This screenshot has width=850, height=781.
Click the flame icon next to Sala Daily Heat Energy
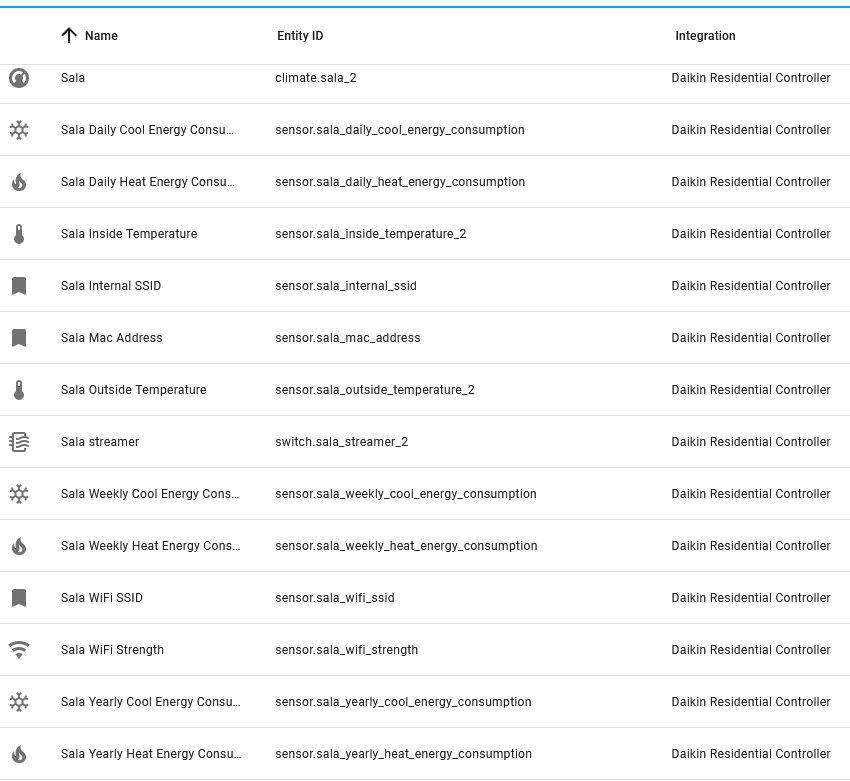click(19, 181)
